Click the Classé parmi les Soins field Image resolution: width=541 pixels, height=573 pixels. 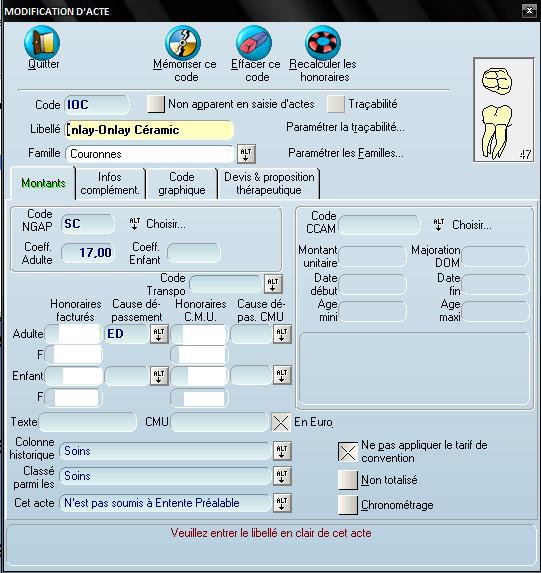click(x=165, y=476)
